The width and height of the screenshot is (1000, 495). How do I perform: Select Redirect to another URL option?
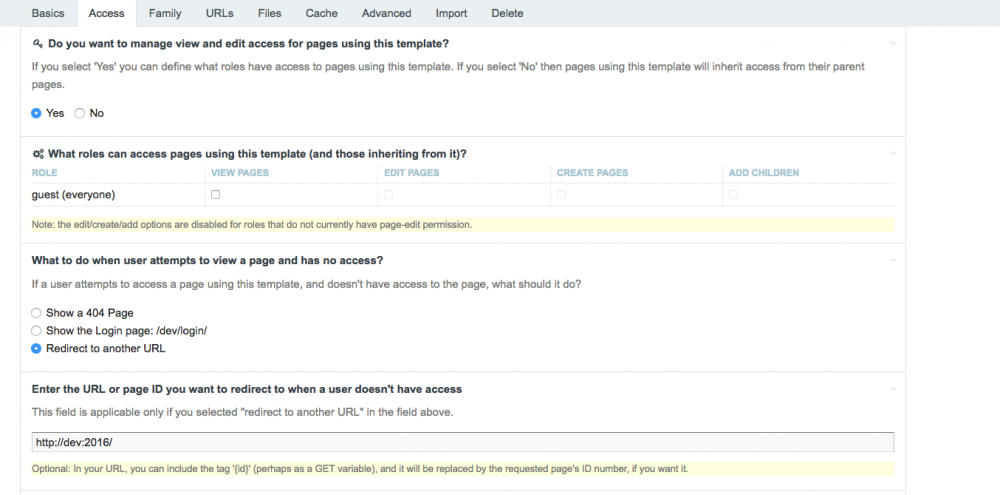(37, 349)
